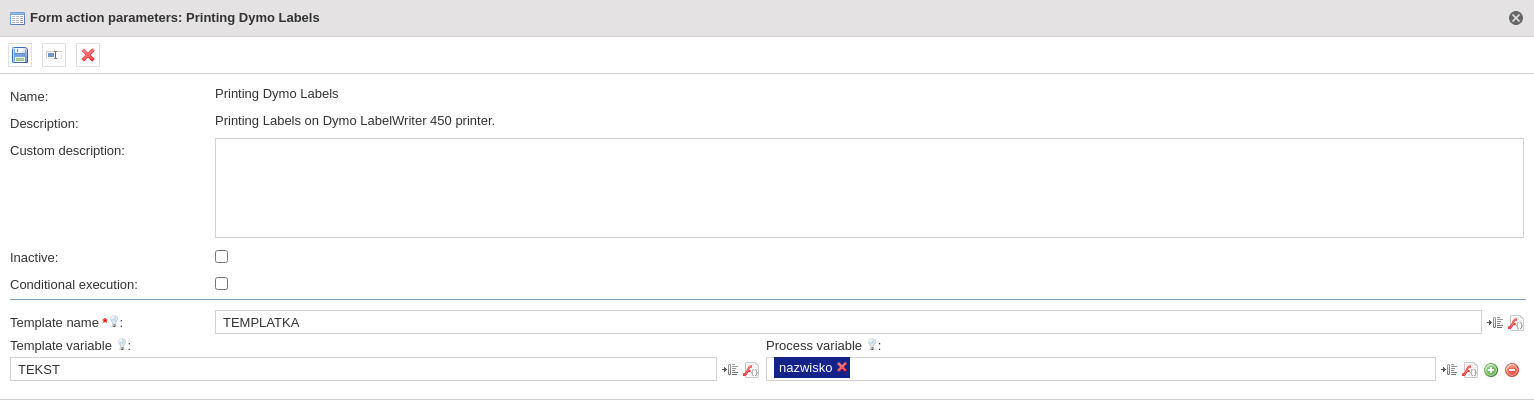
Task: Click function editor icon beside Process variable
Action: [1470, 370]
